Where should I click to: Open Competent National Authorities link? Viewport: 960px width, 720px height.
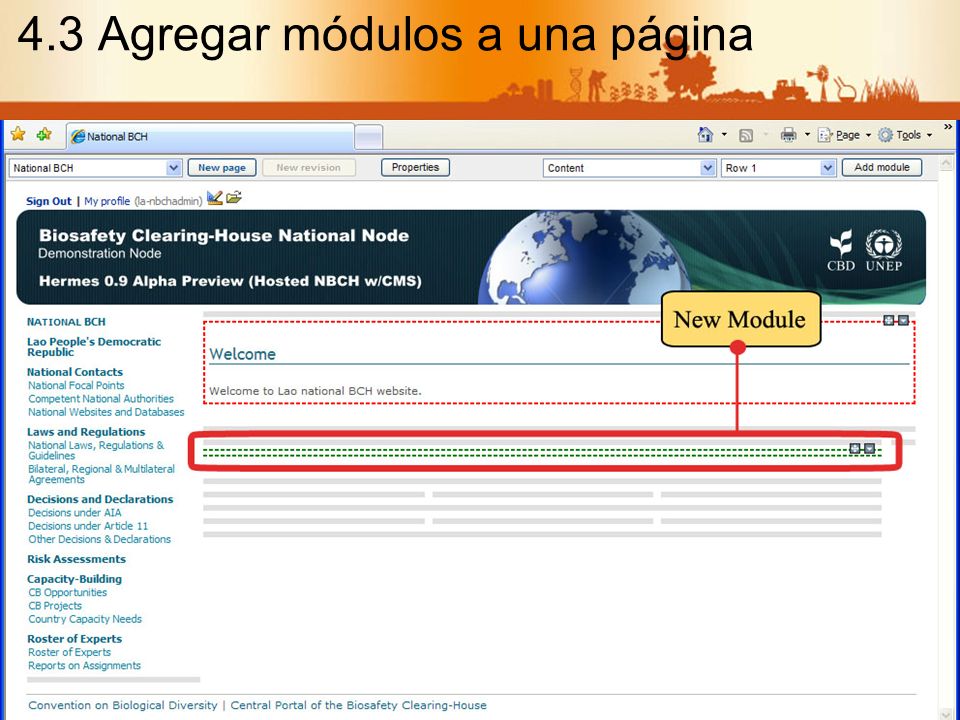click(101, 399)
